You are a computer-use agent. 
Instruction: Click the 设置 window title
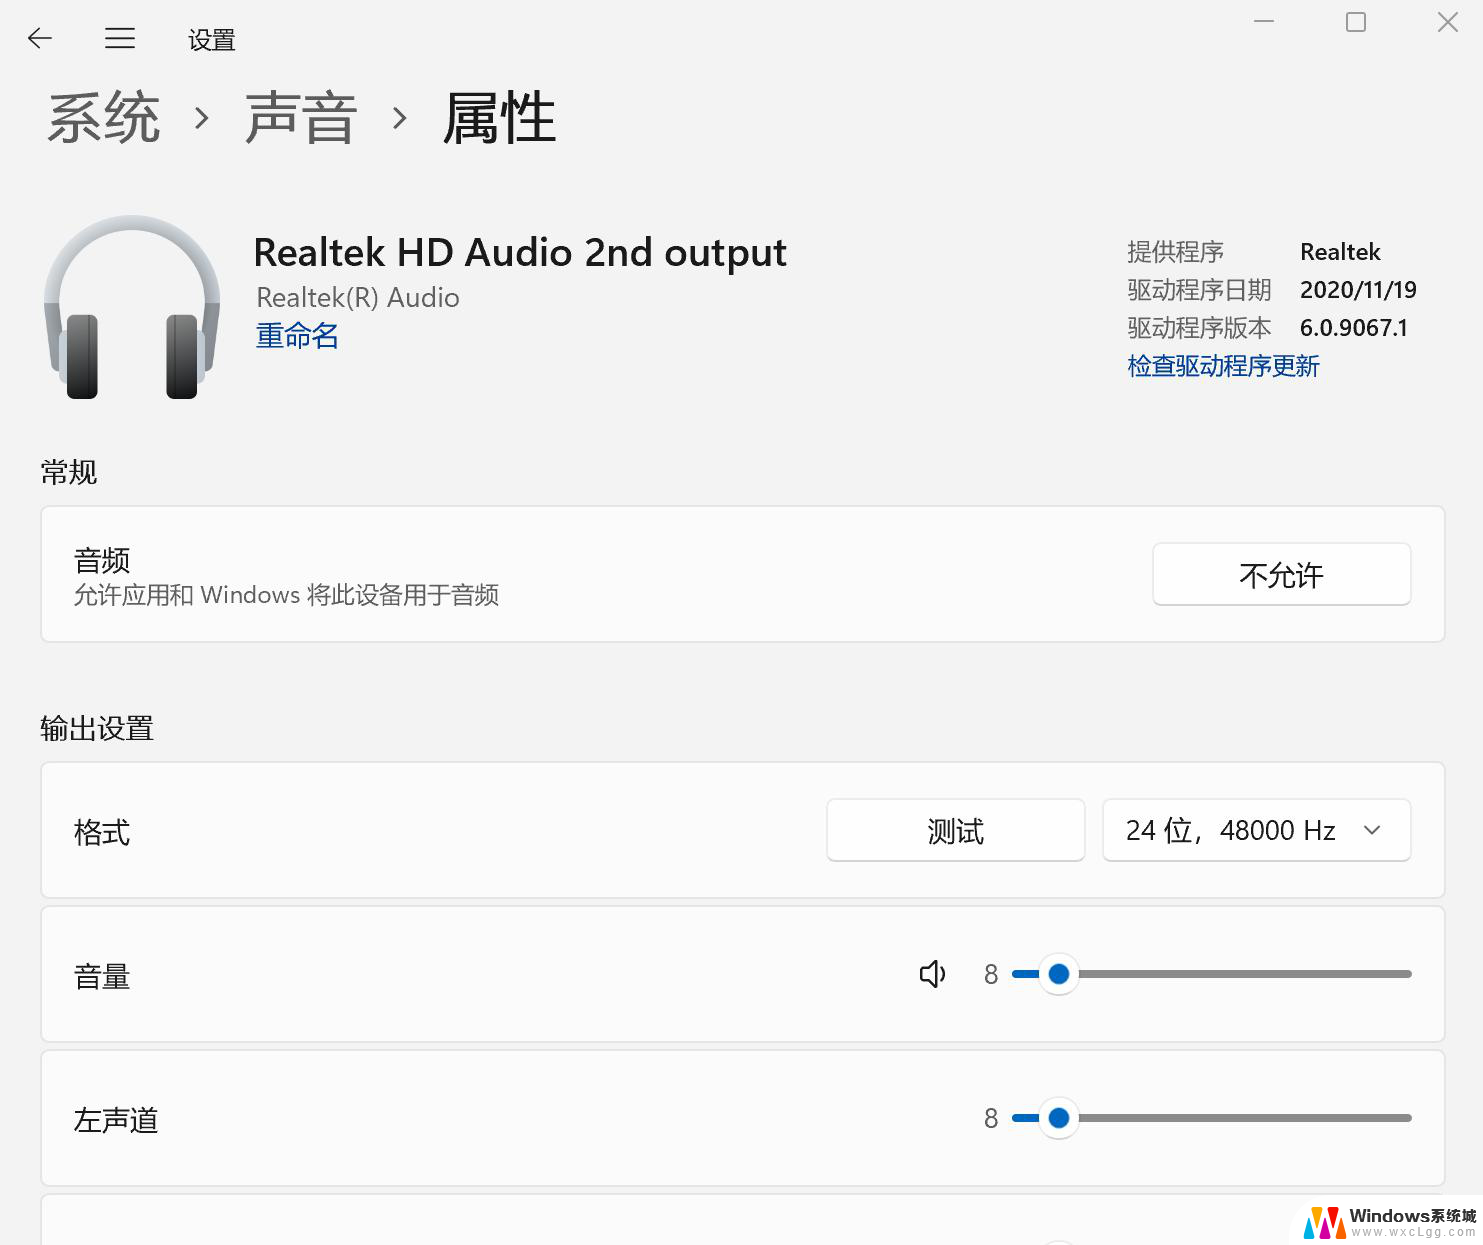[212, 40]
